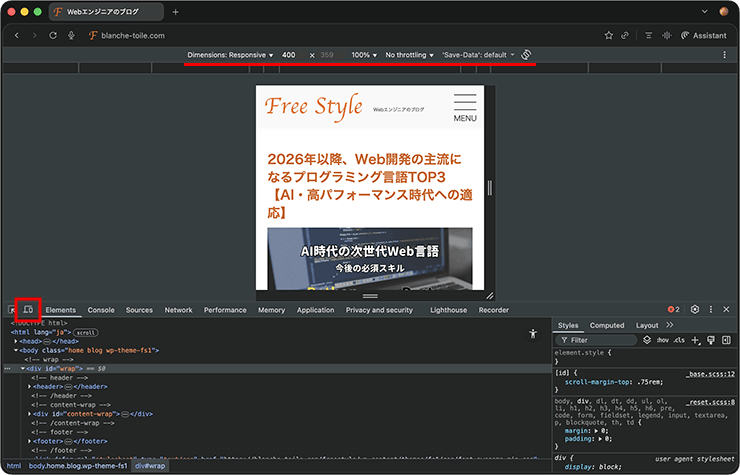
Task: Expand the header element node
Action: pos(30,387)
